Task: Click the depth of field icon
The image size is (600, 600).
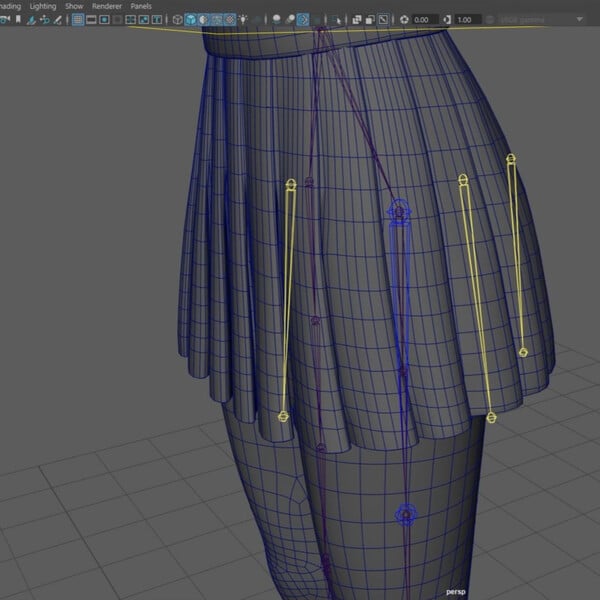Action: tap(317, 20)
